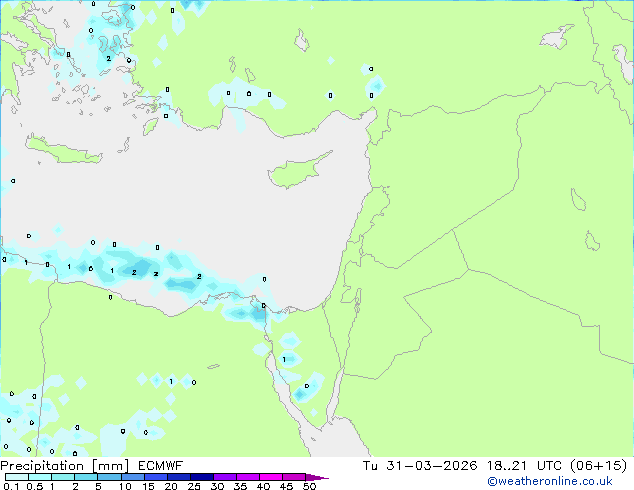Click the 15–20 mm legend swatch
Viewport: 634px width, 490px height.
coord(155,477)
